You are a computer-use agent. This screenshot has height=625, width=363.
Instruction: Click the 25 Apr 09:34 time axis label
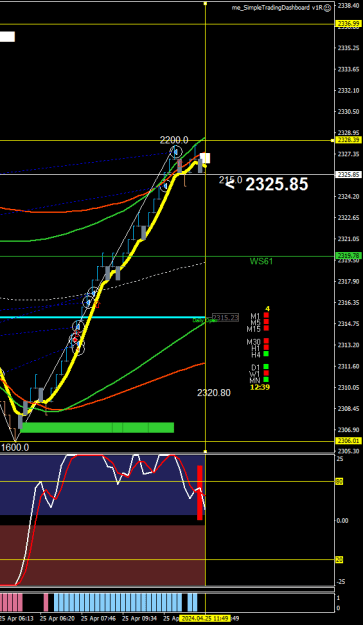pyautogui.click(x=139, y=619)
